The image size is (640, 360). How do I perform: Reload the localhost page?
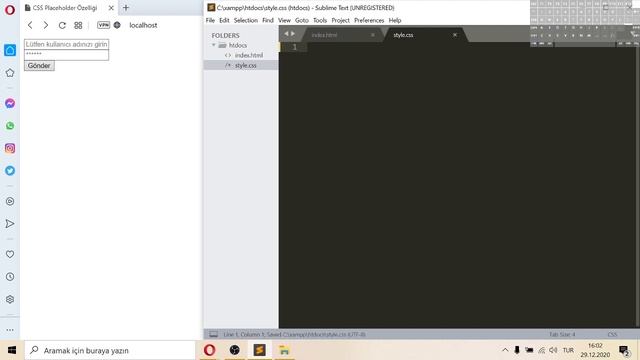pos(62,25)
